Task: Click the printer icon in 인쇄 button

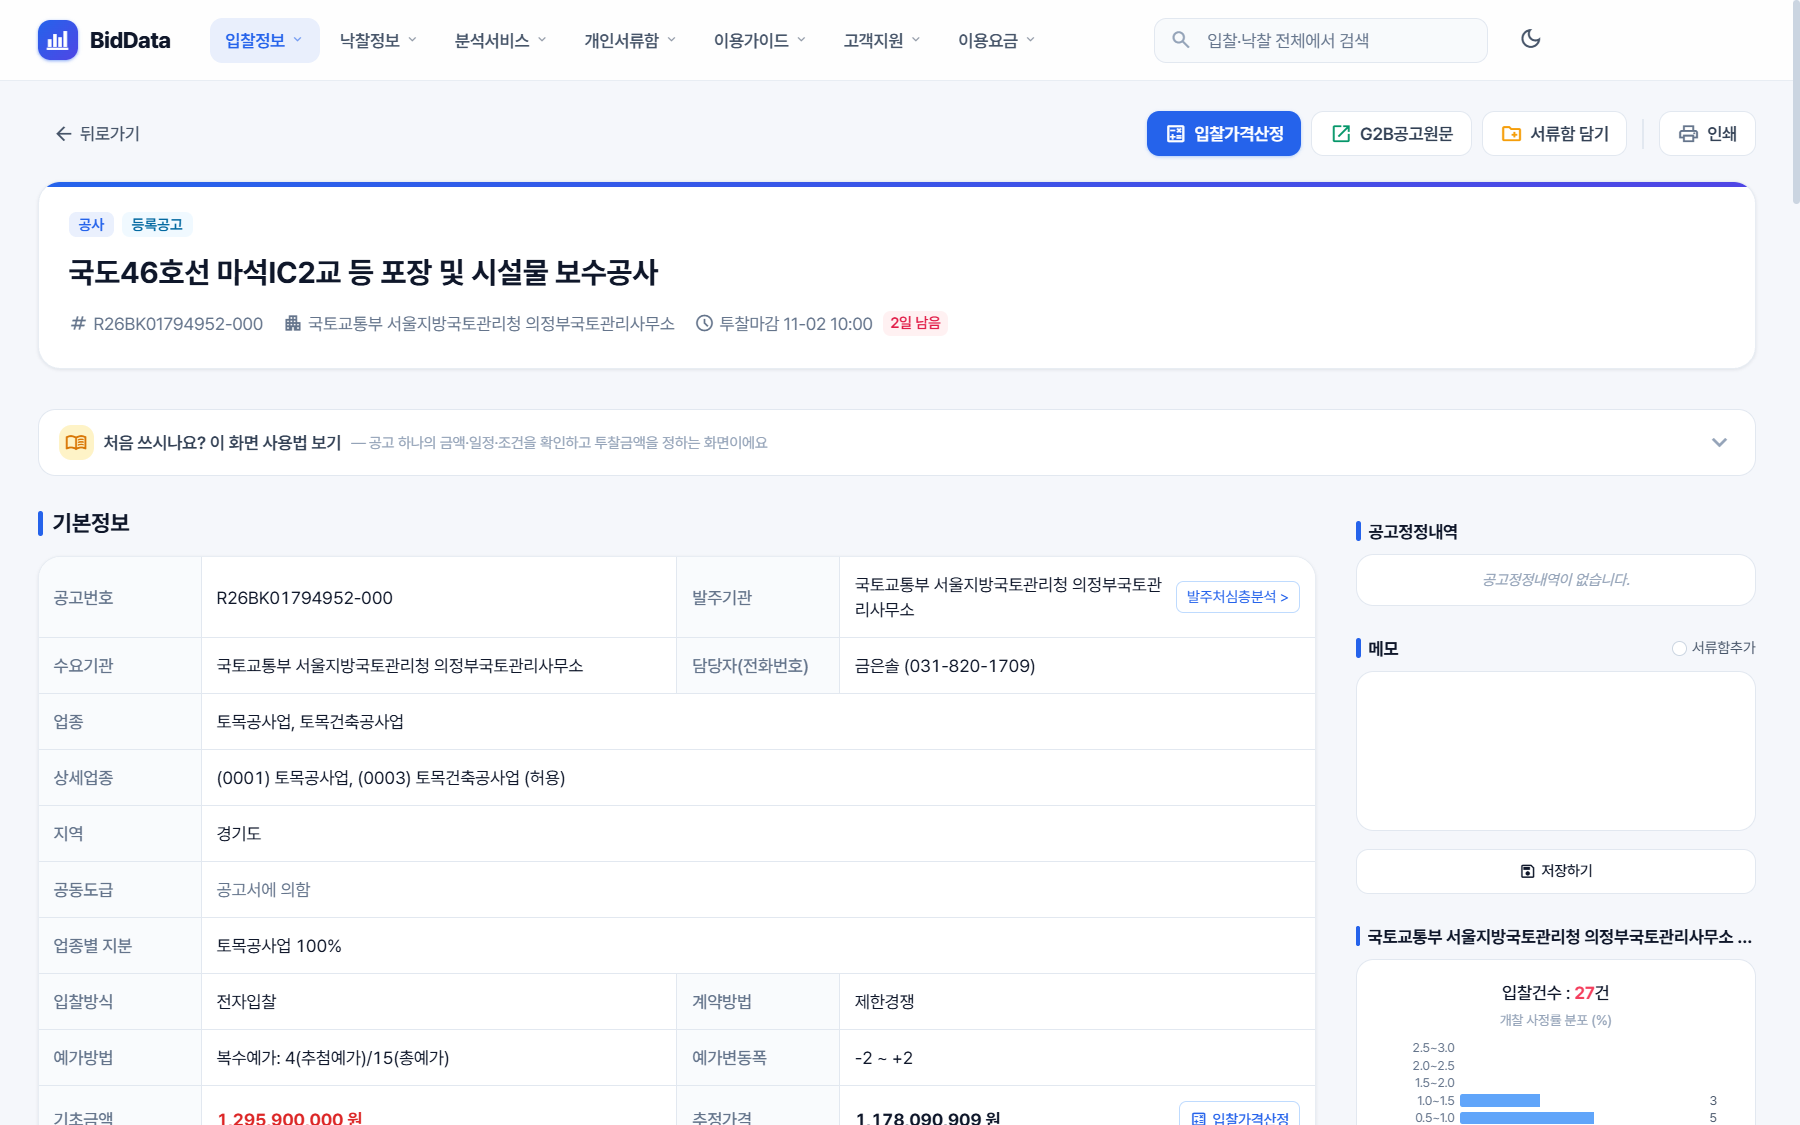Action: (x=1688, y=134)
